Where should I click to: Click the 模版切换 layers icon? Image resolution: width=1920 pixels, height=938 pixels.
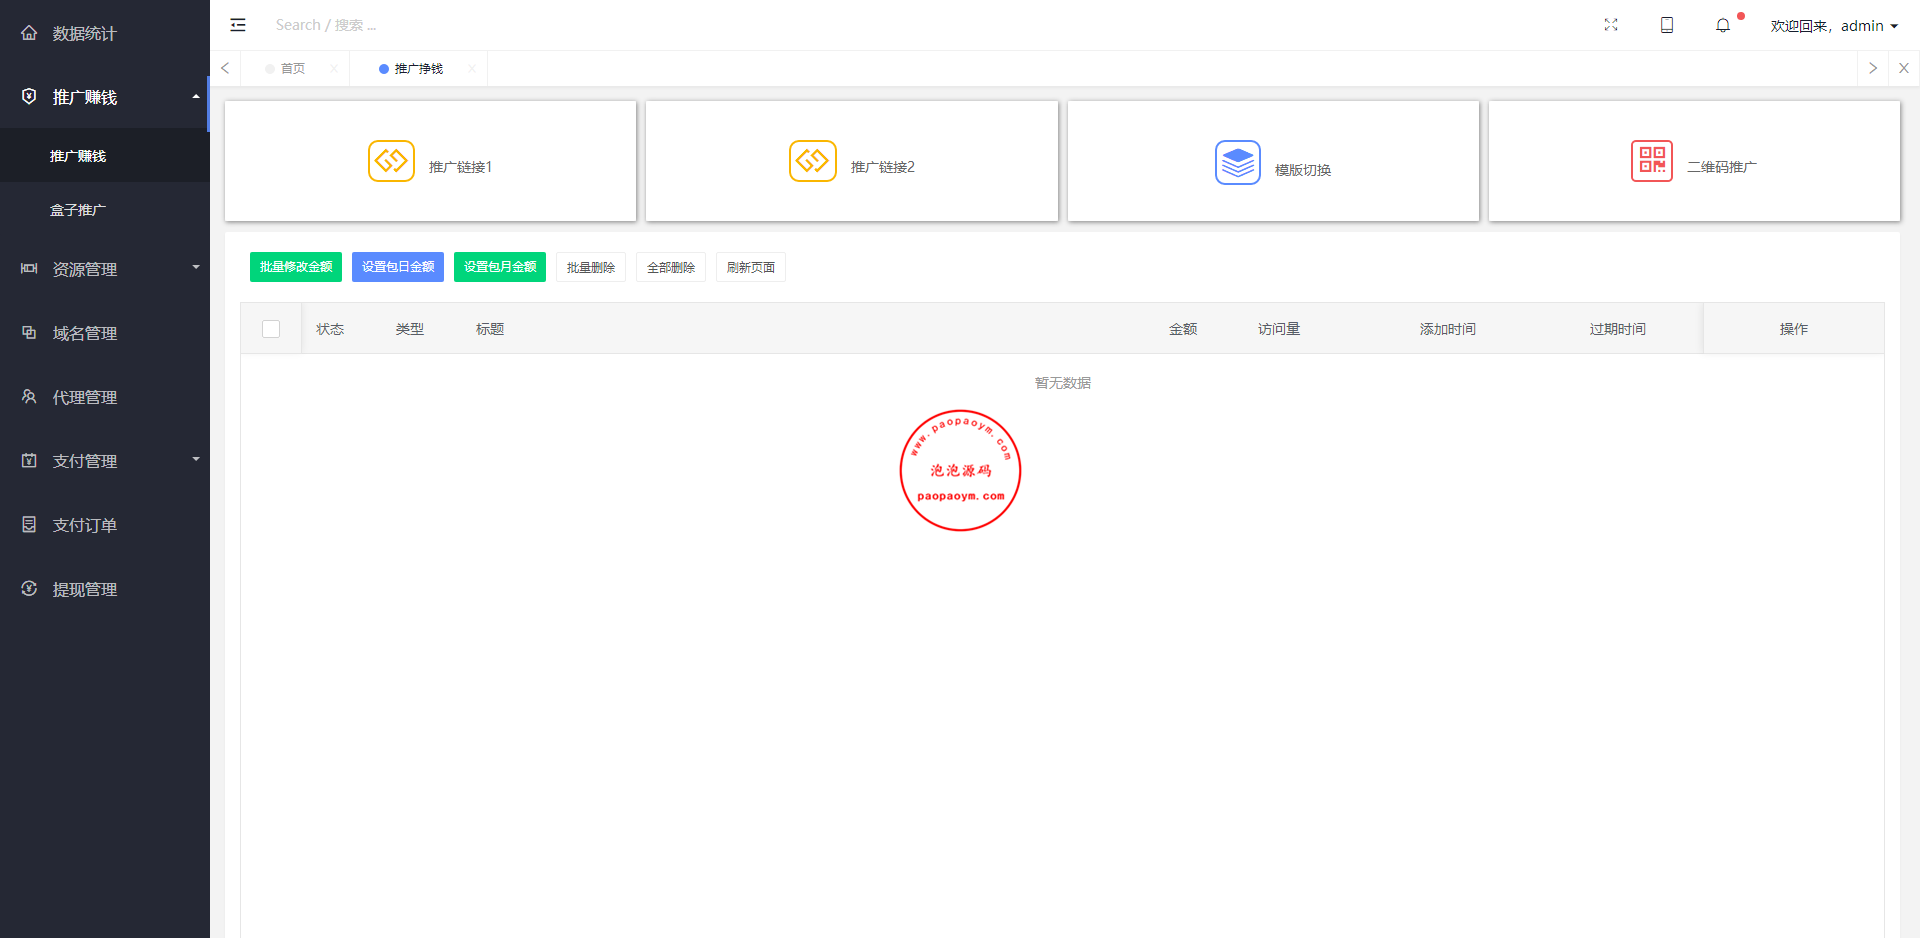pyautogui.click(x=1237, y=162)
